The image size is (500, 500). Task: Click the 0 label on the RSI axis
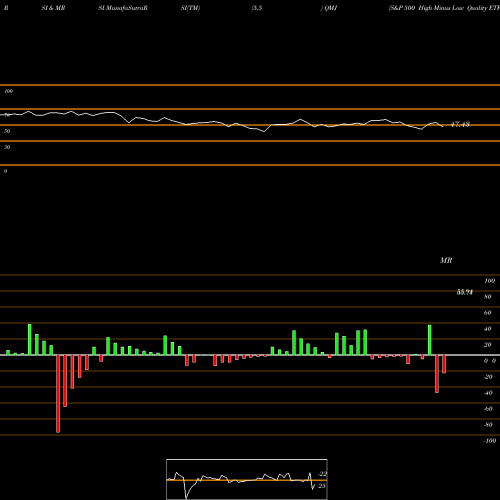(5, 171)
